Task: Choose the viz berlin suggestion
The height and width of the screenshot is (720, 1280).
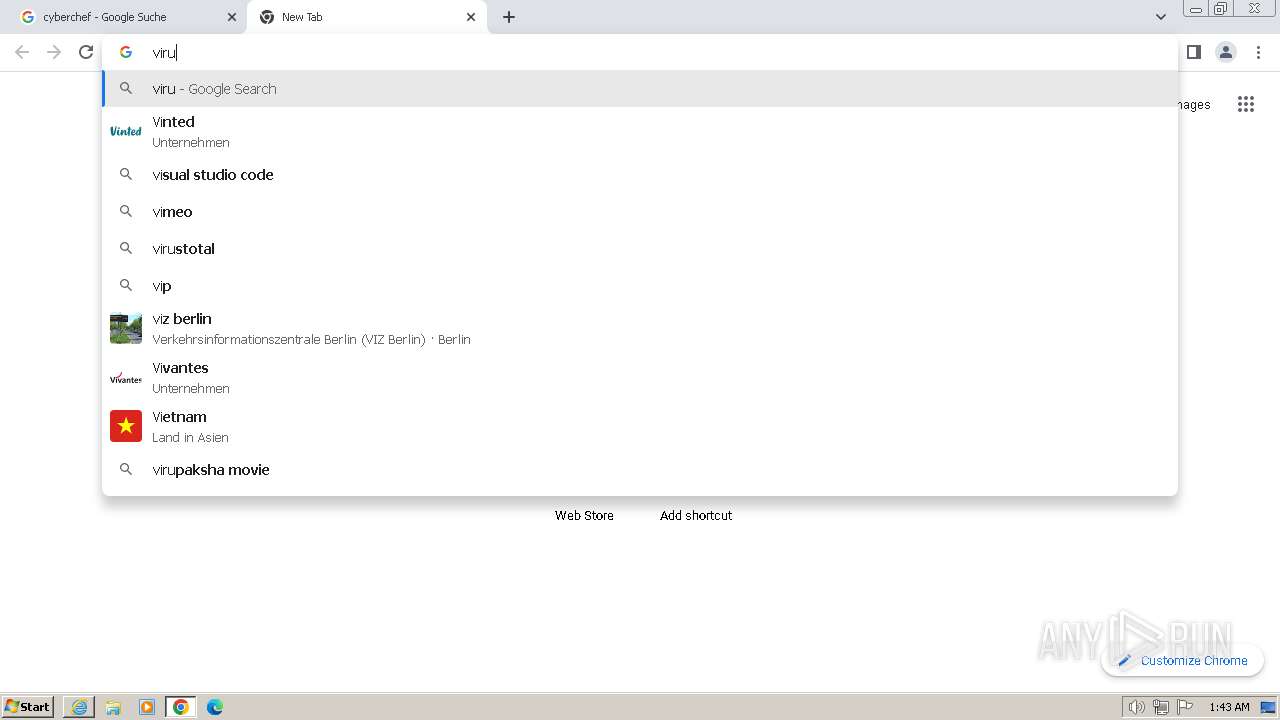Action: coord(640,328)
